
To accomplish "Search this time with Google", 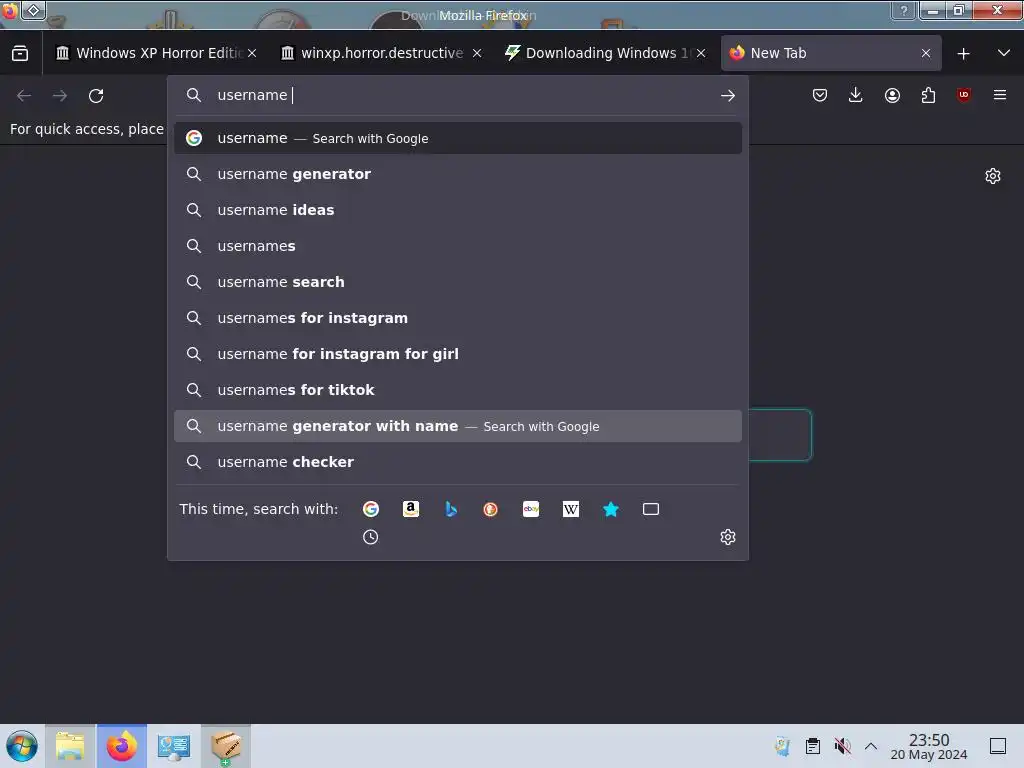I will tap(371, 509).
